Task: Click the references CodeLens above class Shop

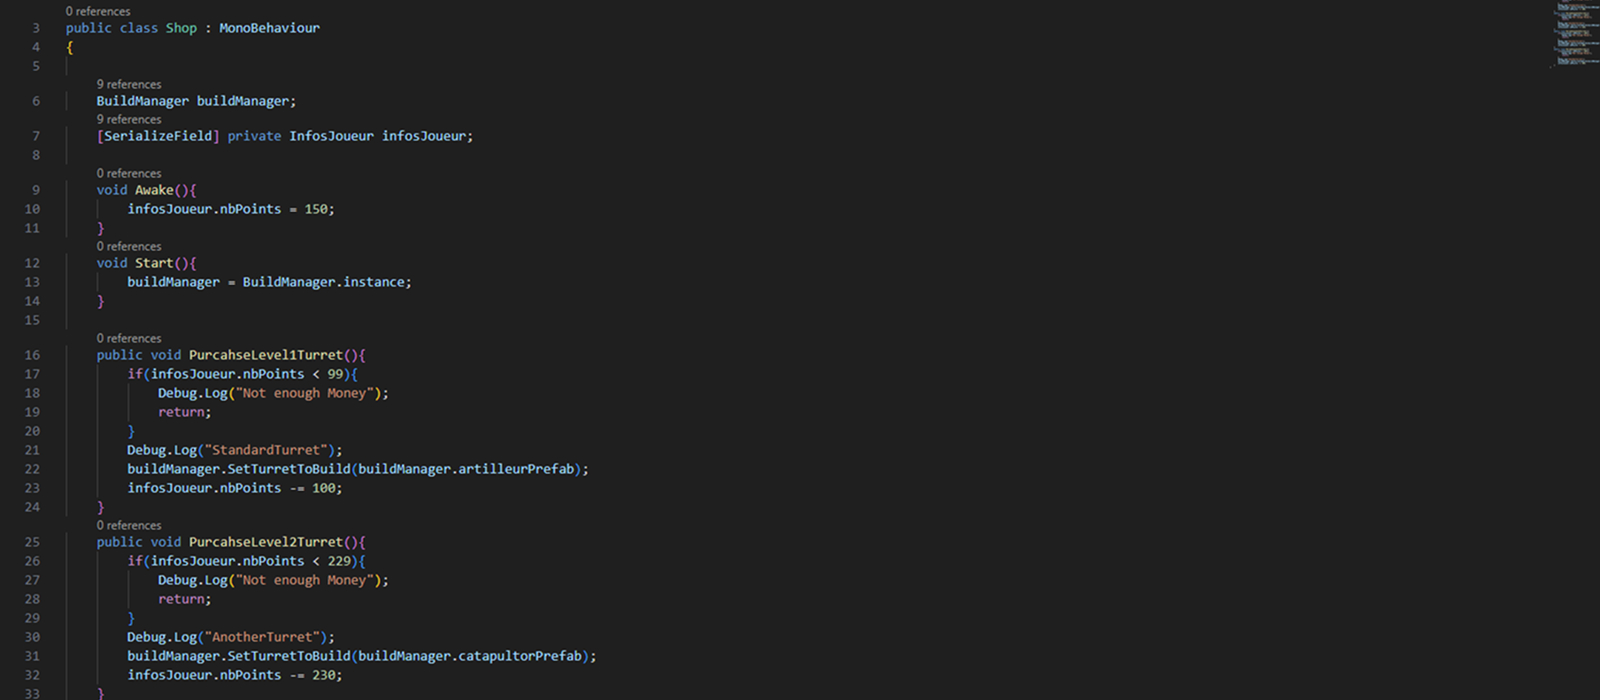Action: pos(98,11)
